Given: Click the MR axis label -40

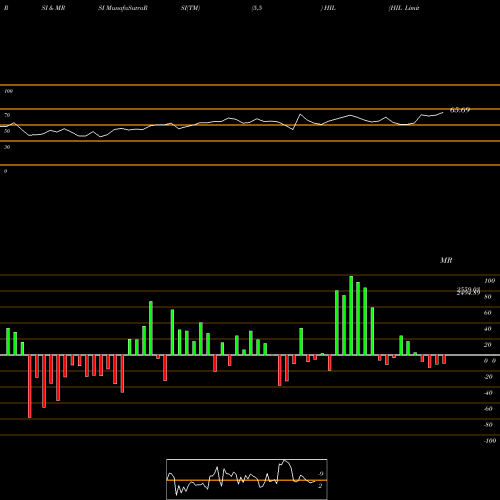Looking at the screenshot, I should (488, 393).
